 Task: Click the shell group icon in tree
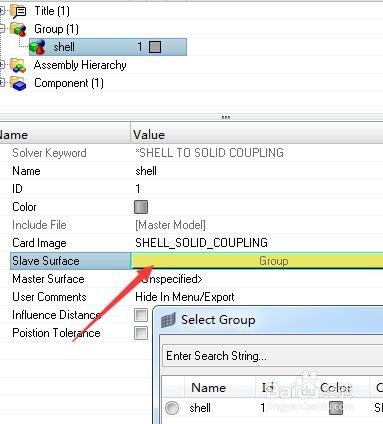37,47
